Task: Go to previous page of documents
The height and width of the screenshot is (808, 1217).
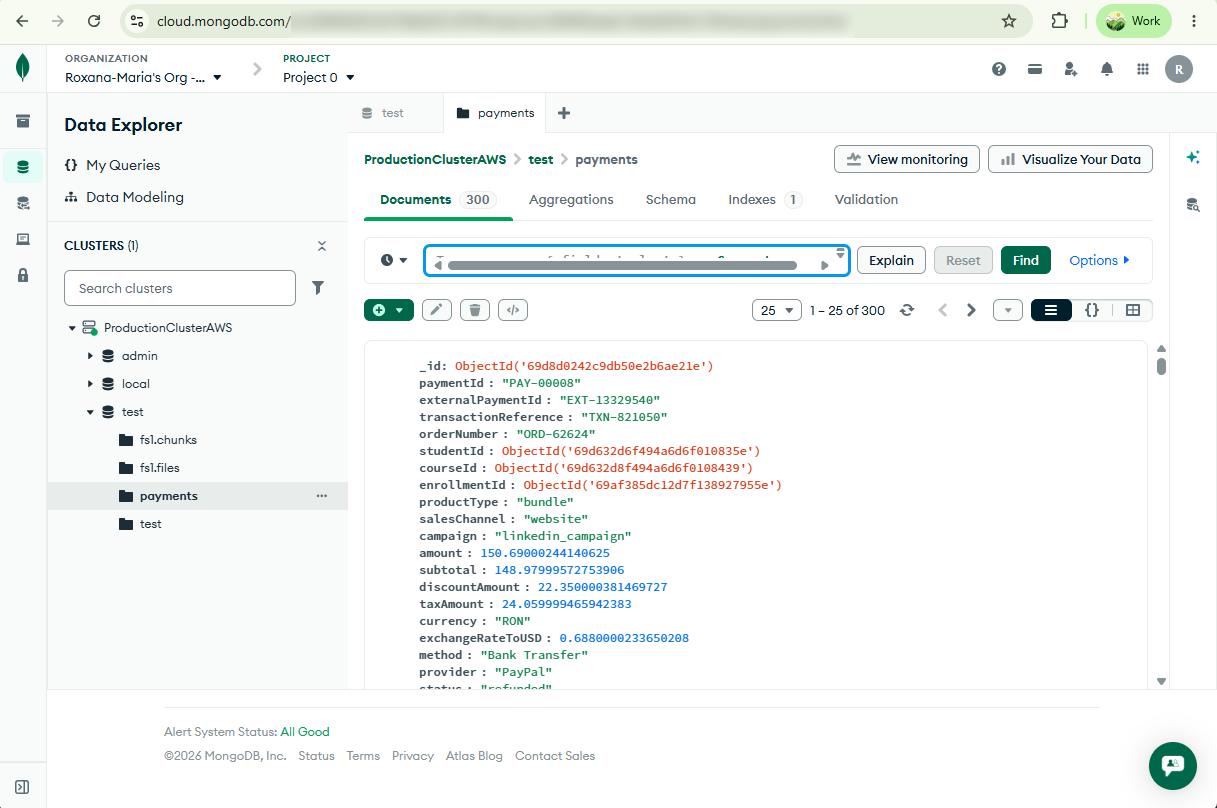Action: [x=942, y=310]
